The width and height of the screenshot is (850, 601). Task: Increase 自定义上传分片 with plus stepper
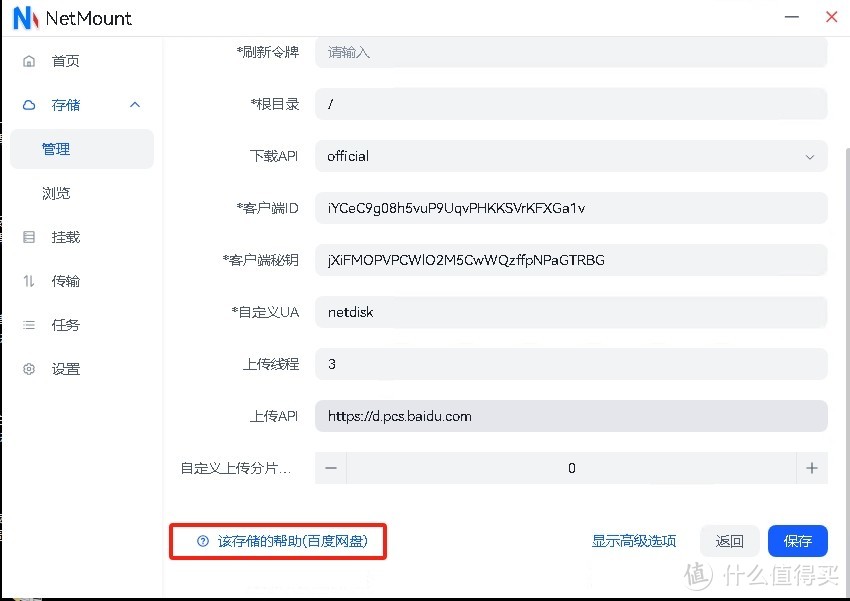[812, 467]
